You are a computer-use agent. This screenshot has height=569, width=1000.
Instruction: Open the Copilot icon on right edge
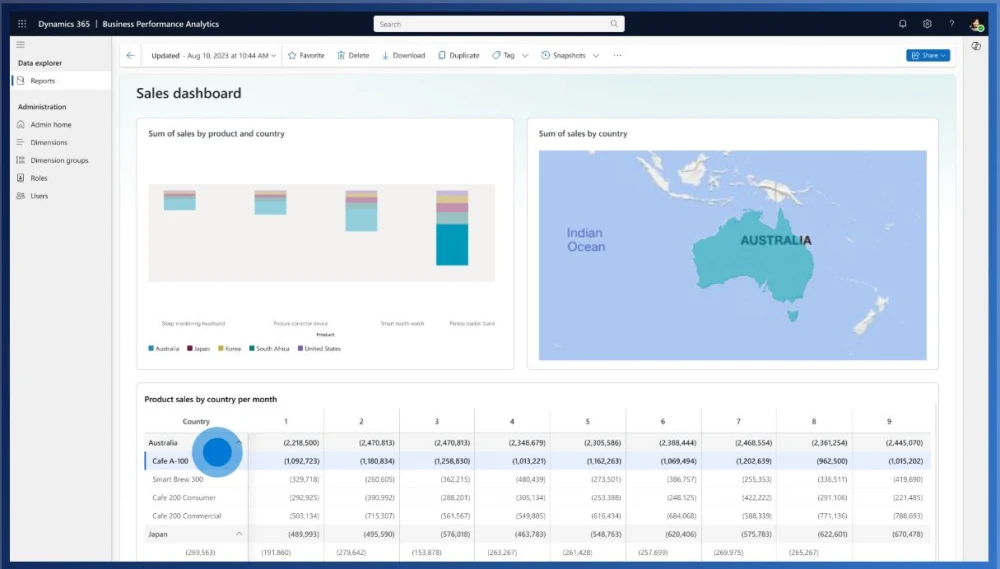click(976, 46)
